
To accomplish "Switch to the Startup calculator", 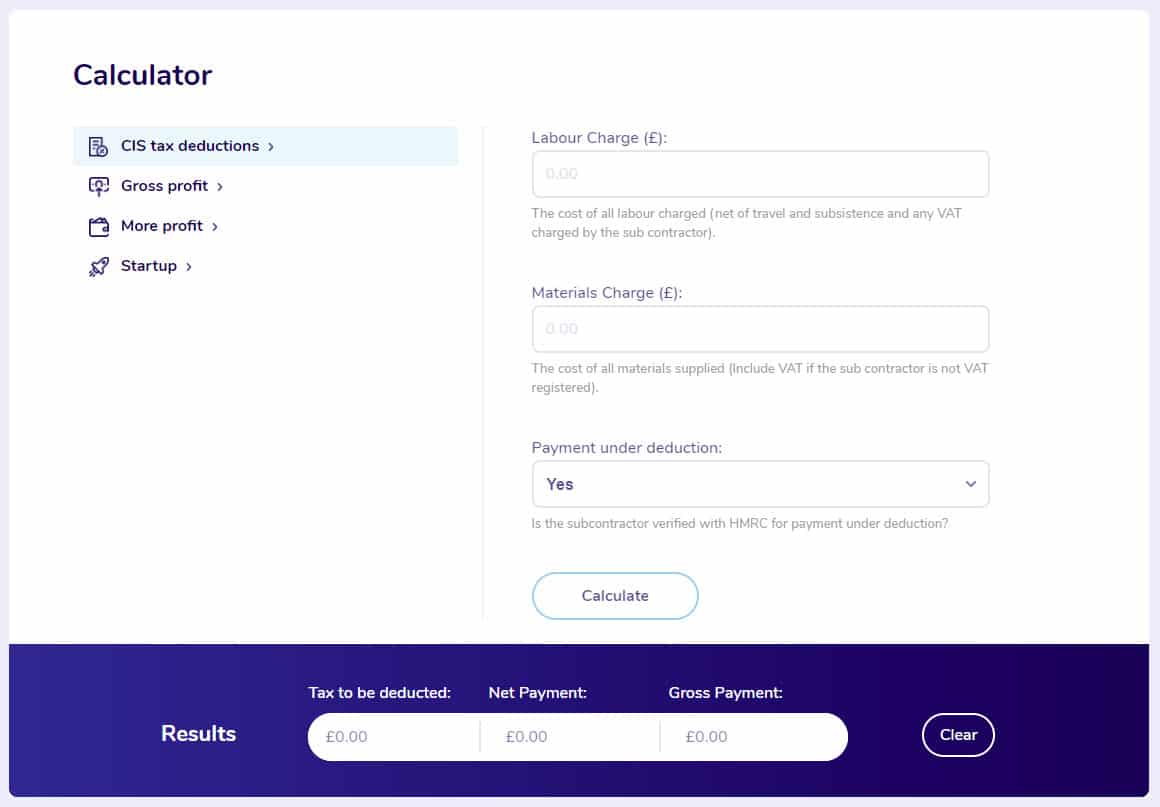I will (149, 266).
